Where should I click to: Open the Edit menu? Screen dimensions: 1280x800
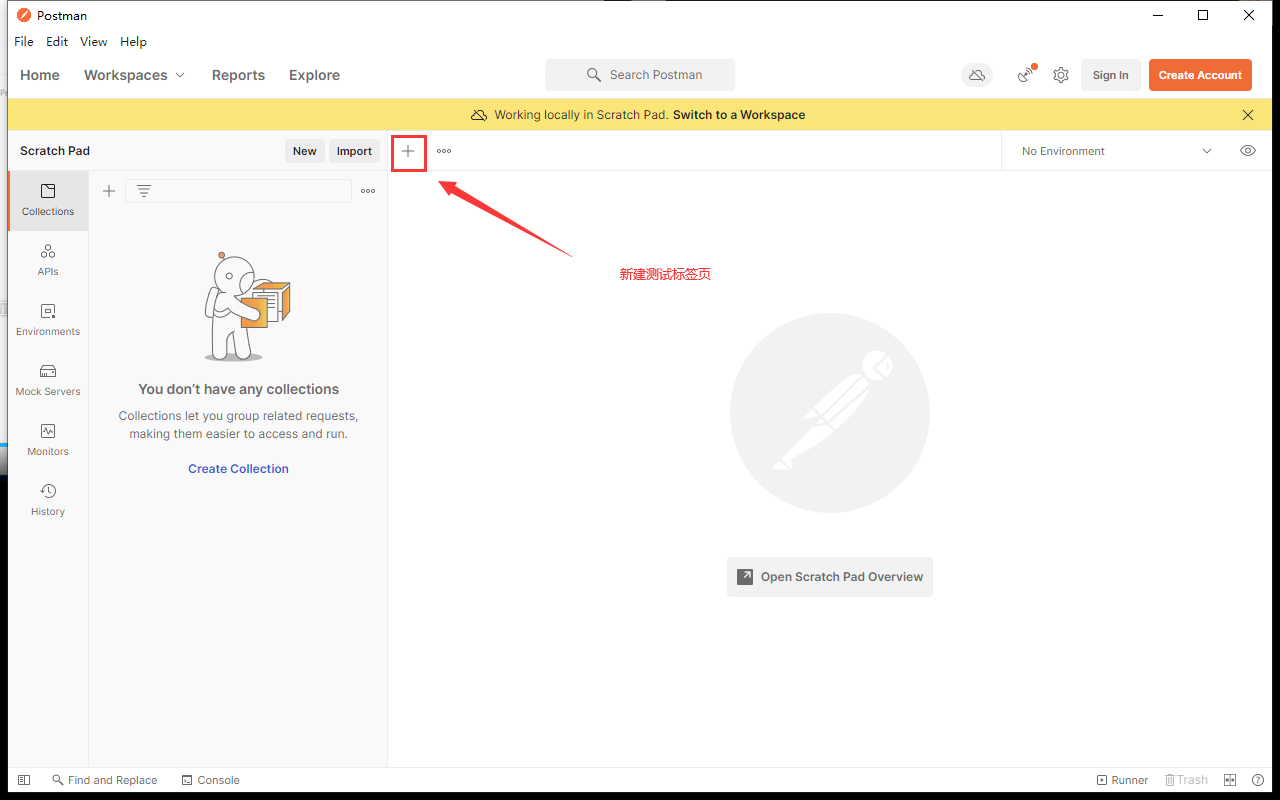click(x=57, y=42)
